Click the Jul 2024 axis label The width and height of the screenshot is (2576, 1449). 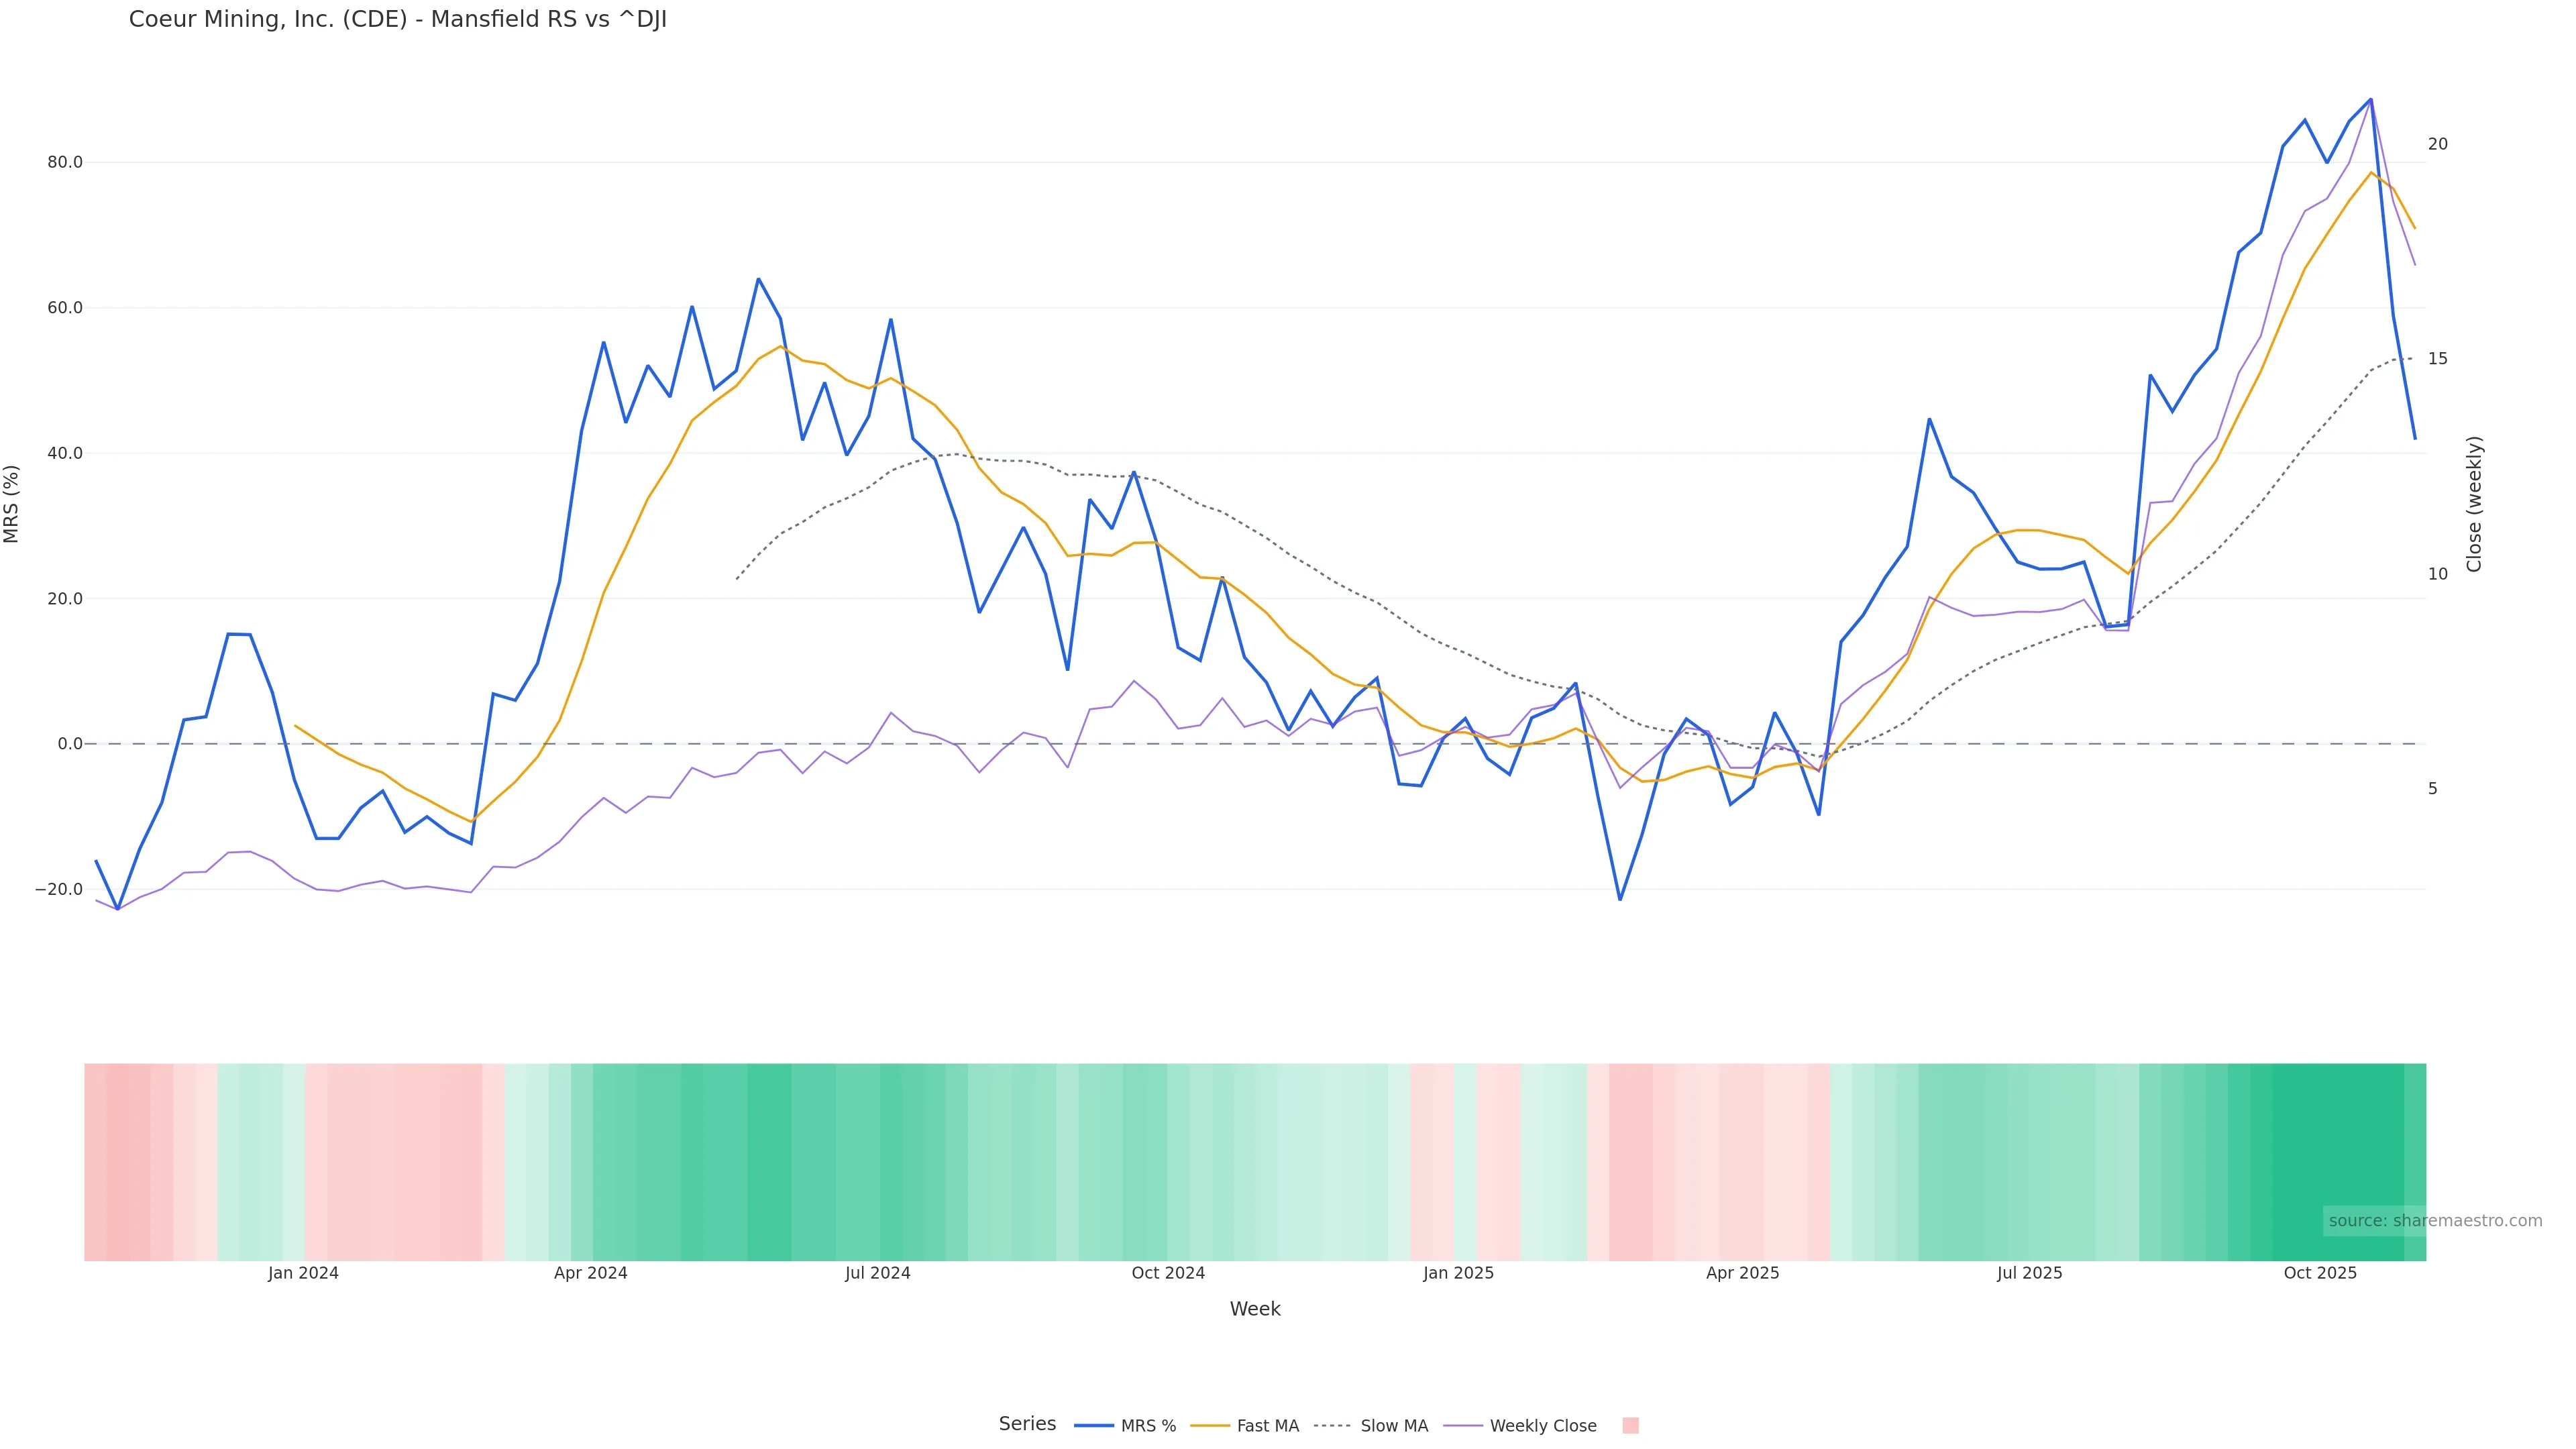click(877, 1274)
